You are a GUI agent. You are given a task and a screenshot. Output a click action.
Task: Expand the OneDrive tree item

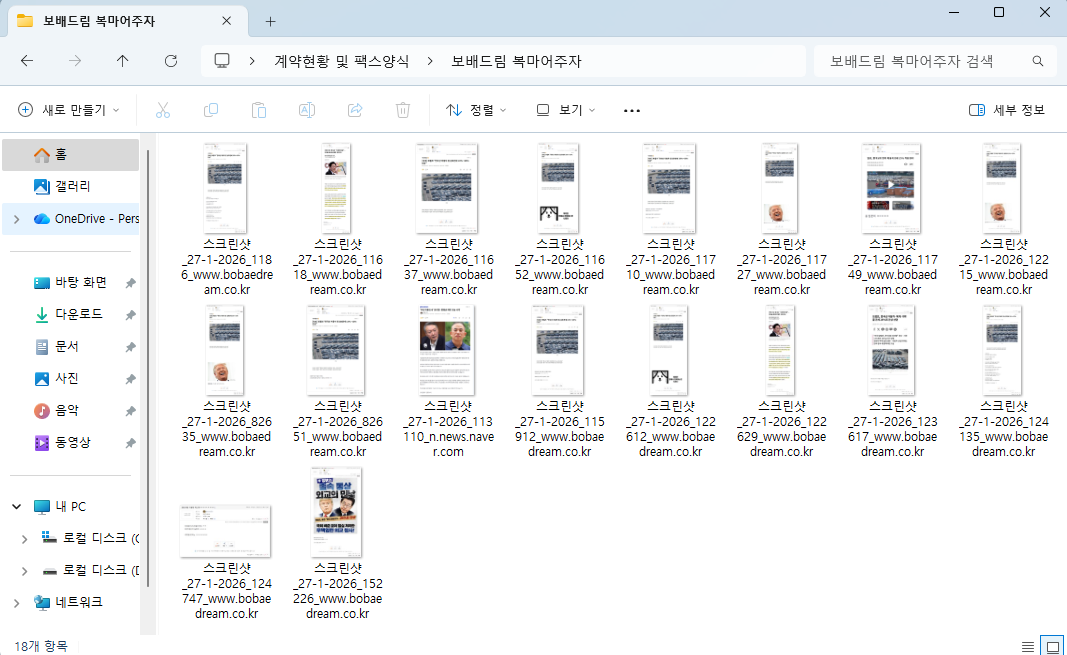click(x=16, y=218)
